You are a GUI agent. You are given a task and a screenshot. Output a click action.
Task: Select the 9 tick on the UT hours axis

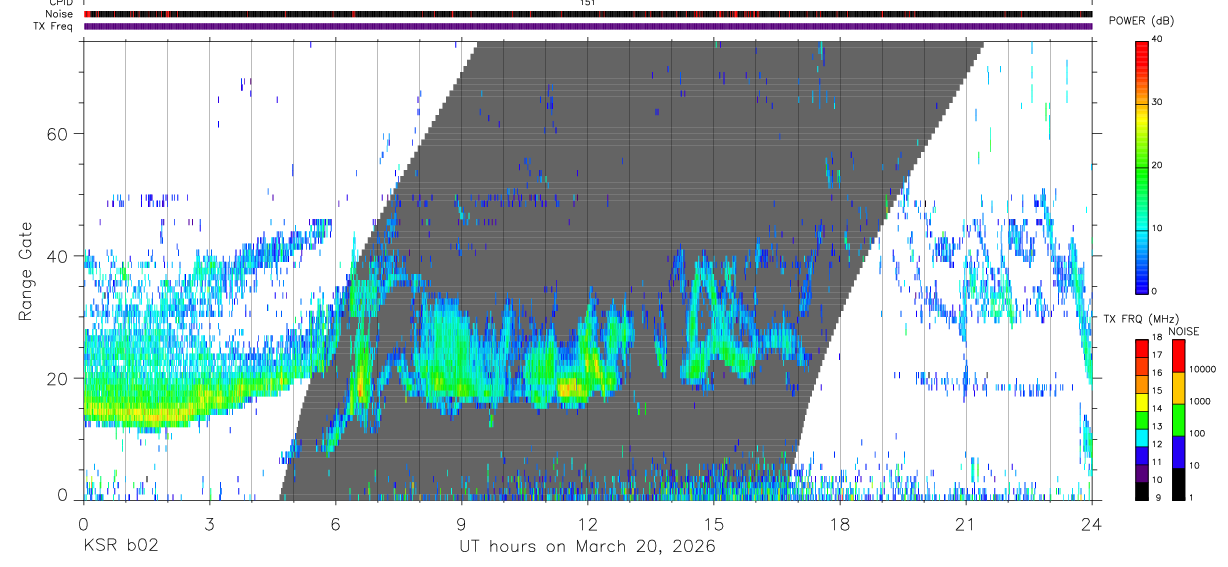click(461, 524)
